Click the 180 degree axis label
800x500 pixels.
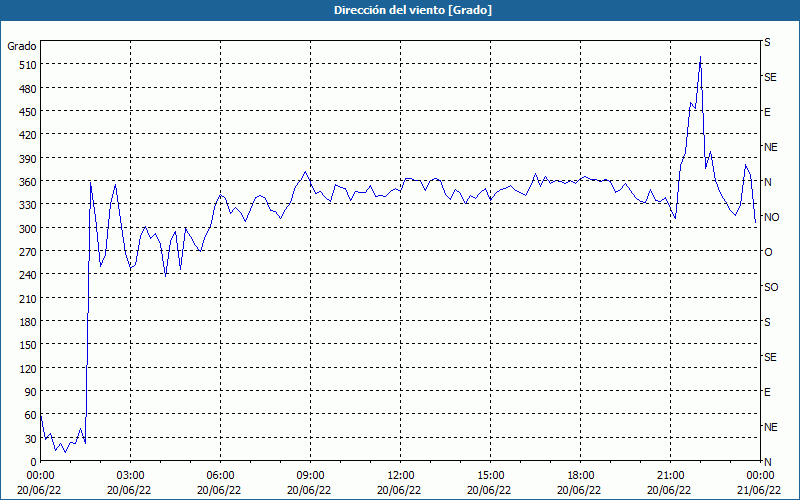(x=28, y=322)
